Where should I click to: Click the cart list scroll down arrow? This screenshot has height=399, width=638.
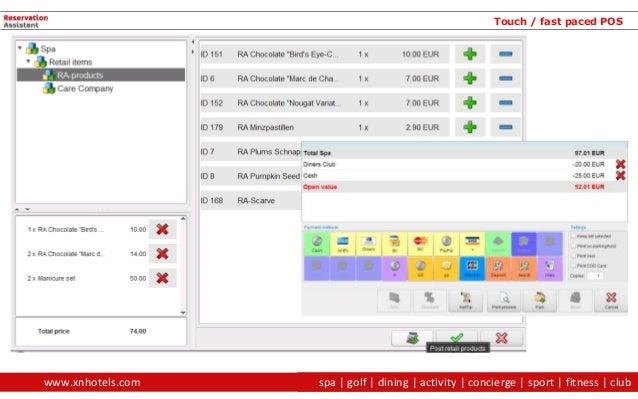coord(183,312)
